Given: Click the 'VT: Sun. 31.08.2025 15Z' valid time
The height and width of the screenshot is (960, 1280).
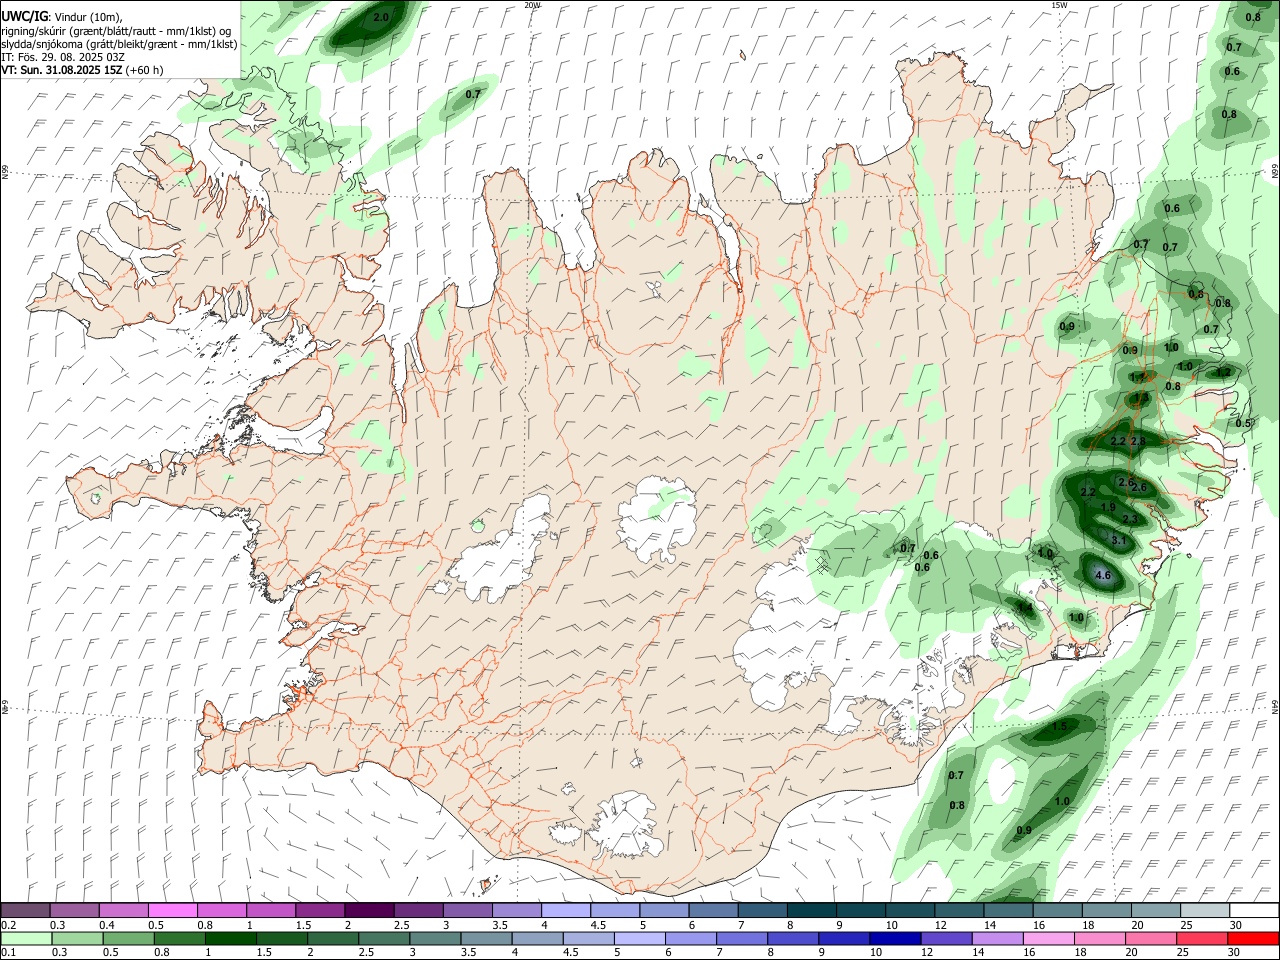Looking at the screenshot, I should click(x=62, y=70).
